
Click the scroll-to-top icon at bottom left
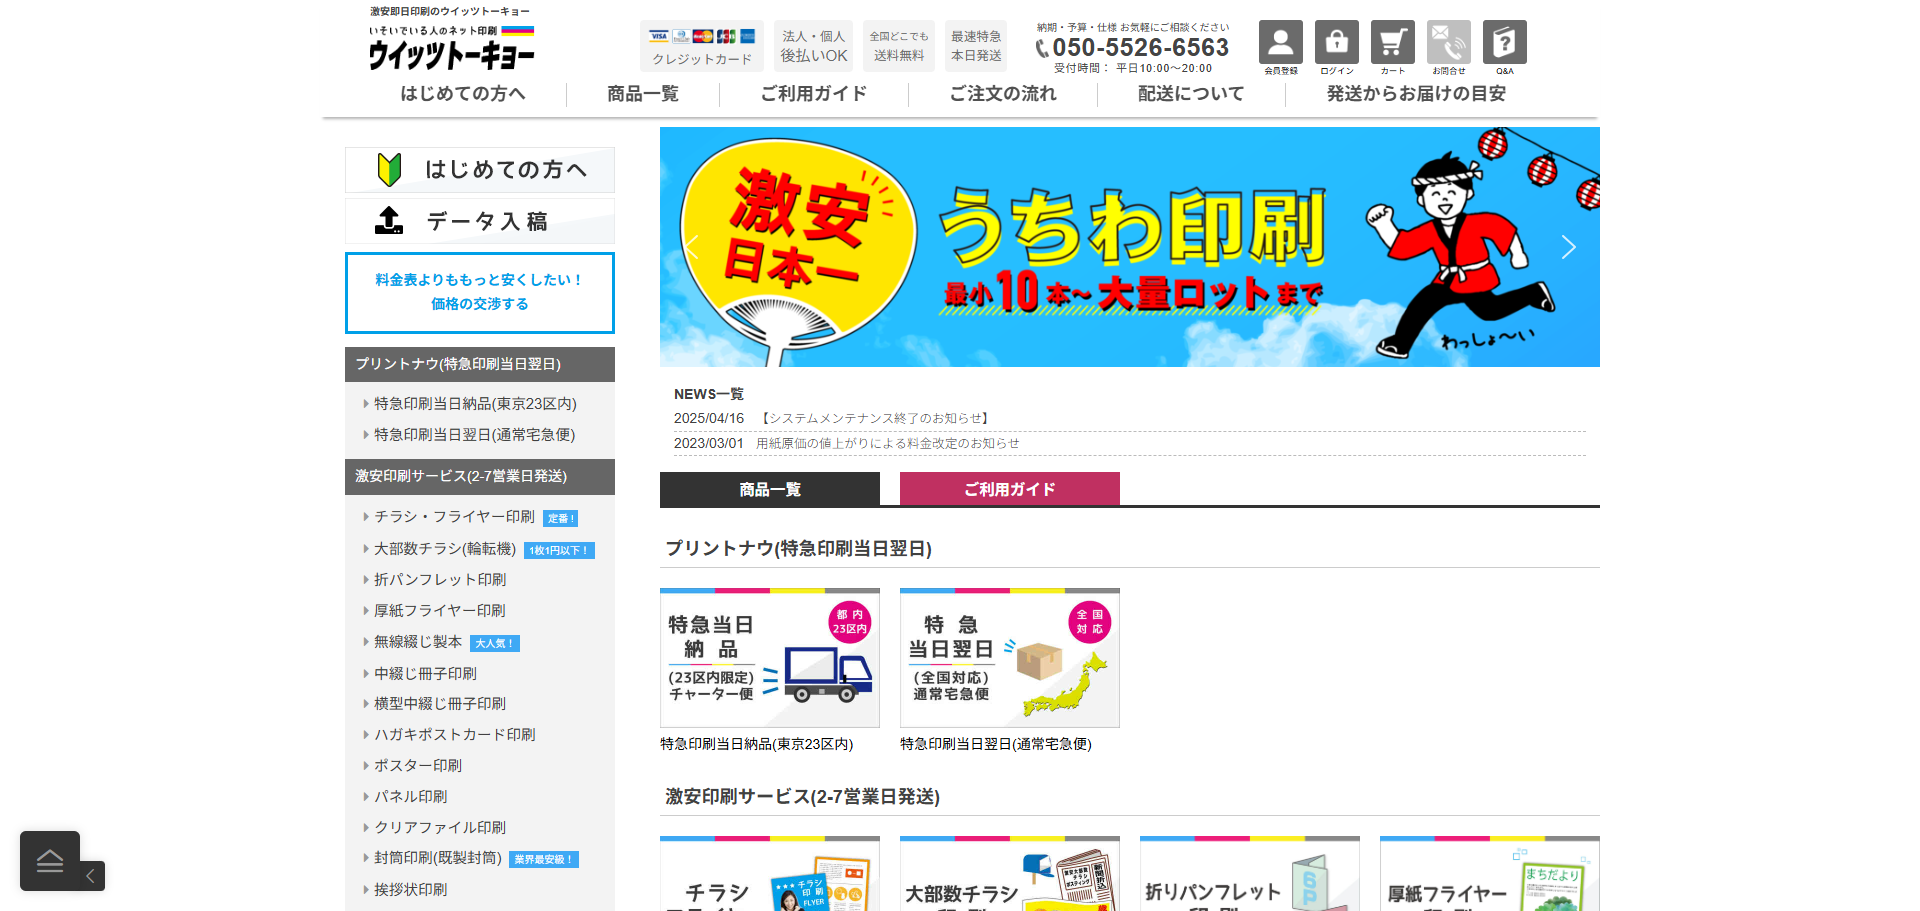pos(50,860)
